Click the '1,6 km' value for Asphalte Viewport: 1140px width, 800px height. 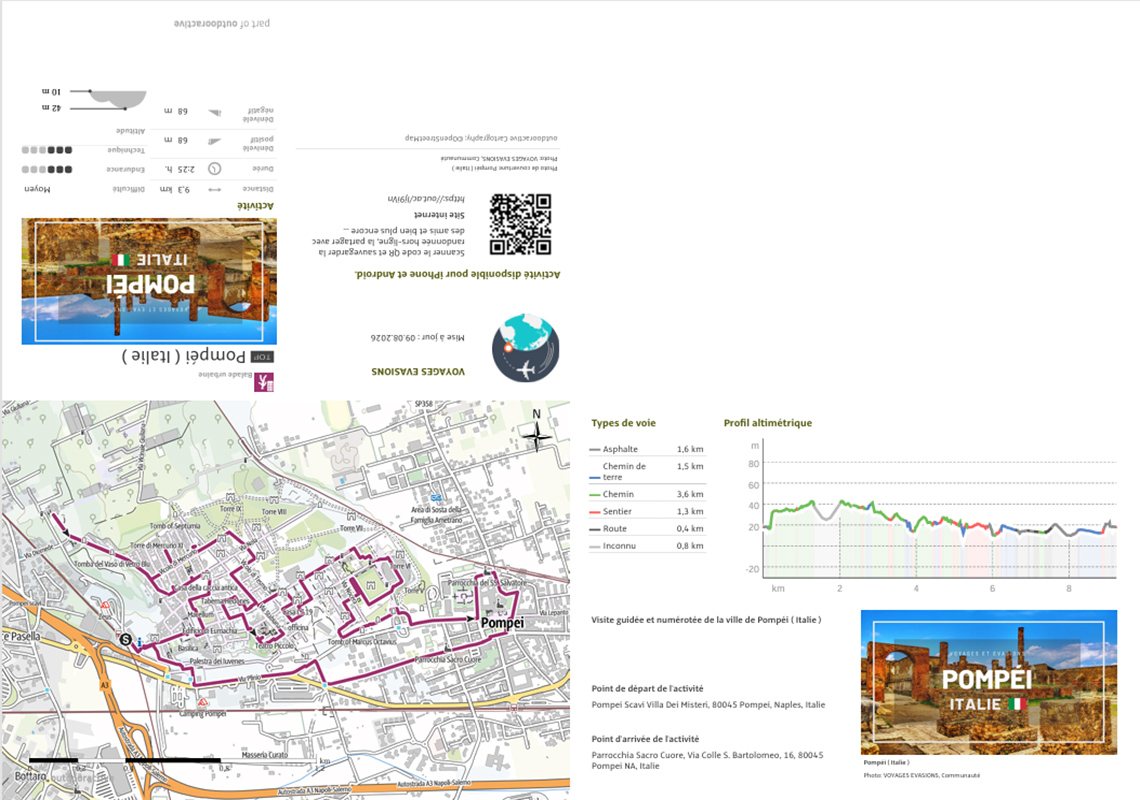(x=690, y=449)
